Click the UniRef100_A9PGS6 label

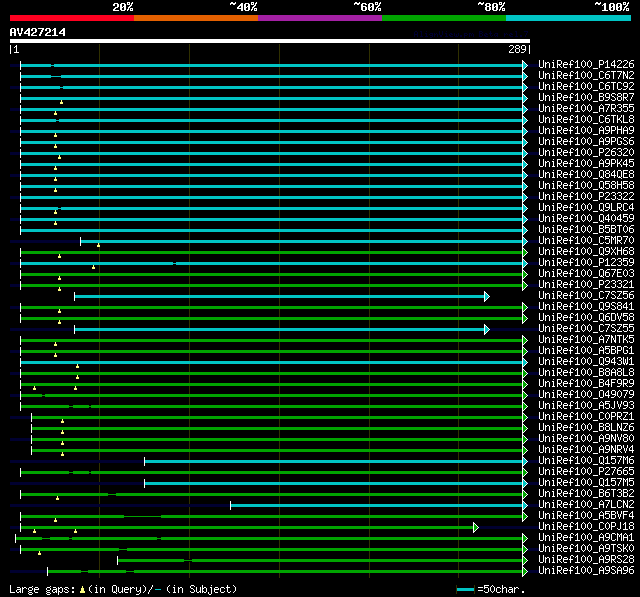[586, 142]
